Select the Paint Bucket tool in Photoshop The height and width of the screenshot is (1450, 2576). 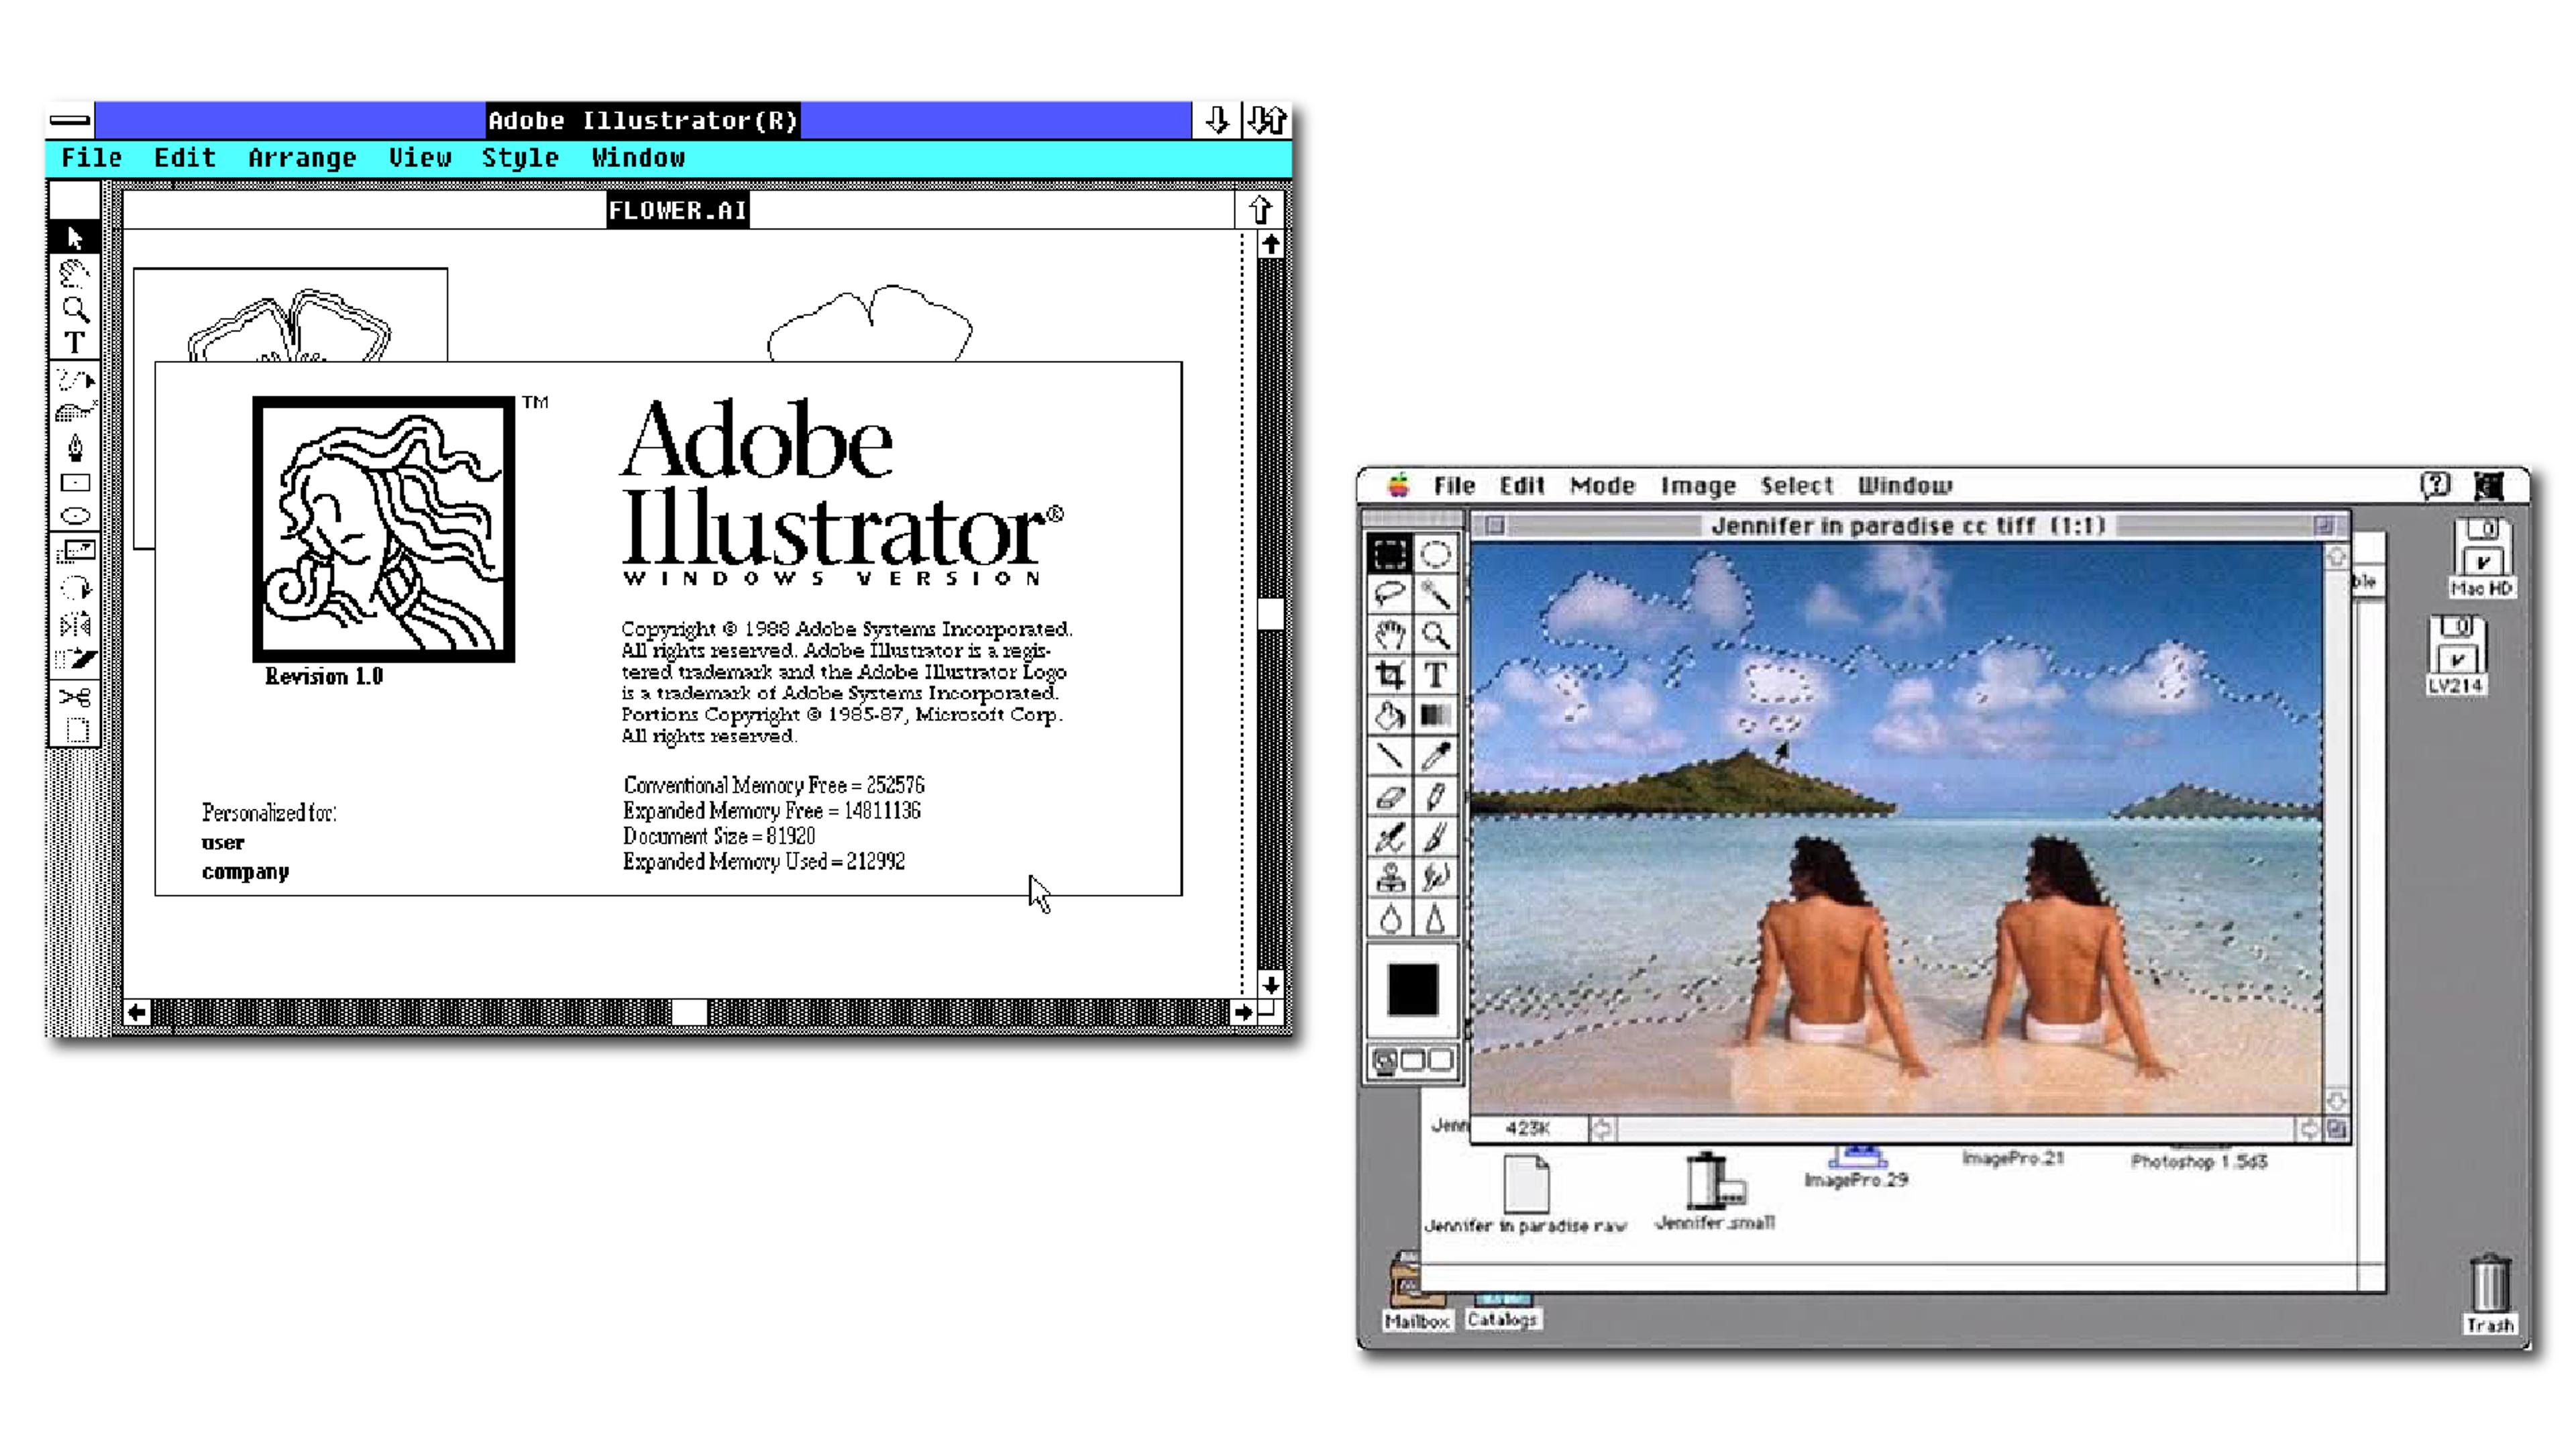coord(1390,715)
